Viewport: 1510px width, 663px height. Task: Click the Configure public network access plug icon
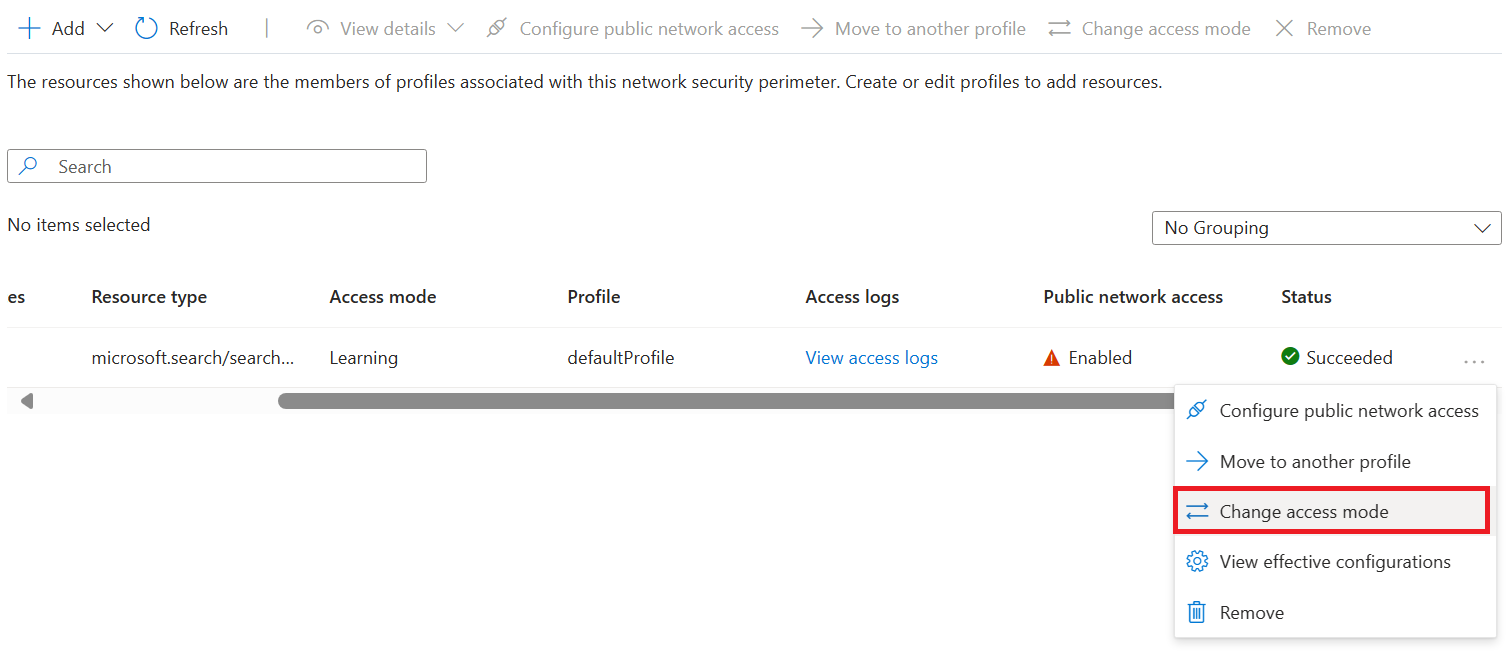click(x=497, y=28)
